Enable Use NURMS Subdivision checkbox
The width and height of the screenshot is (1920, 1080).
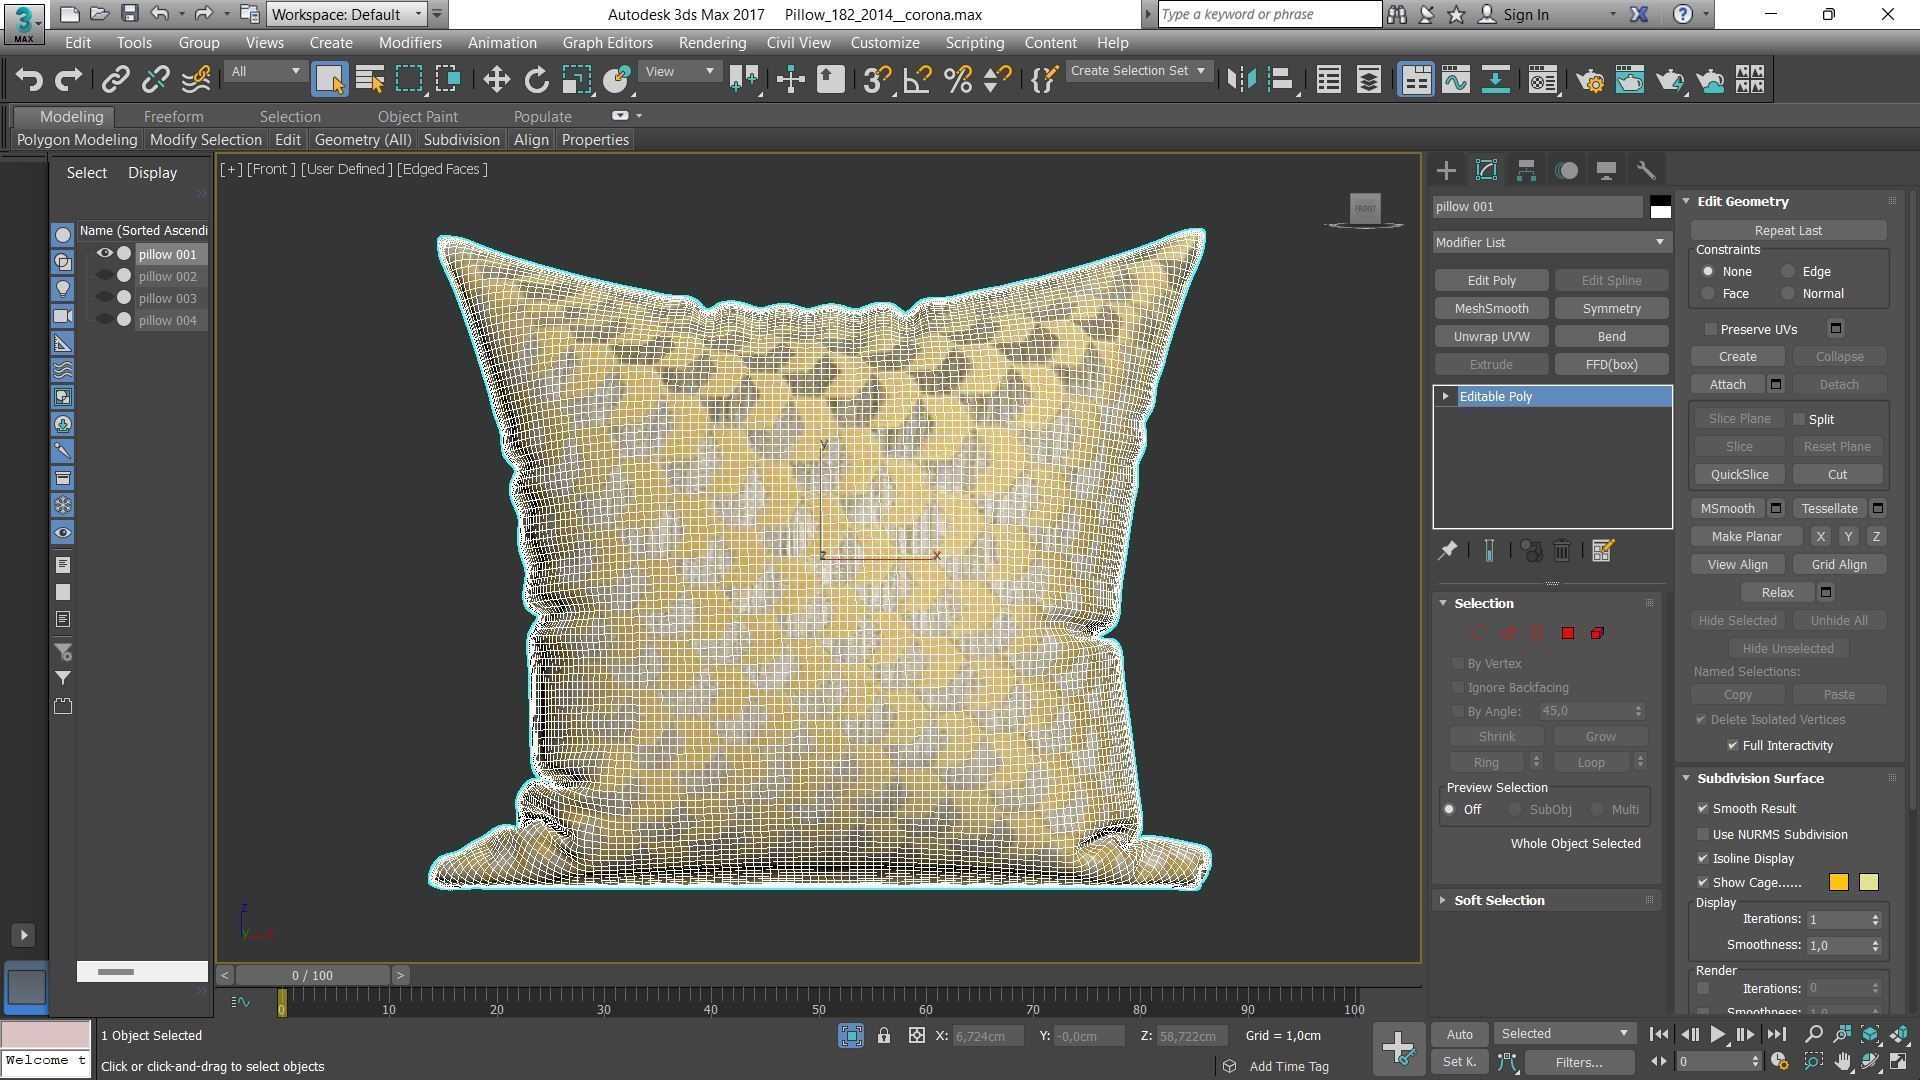click(x=1703, y=835)
